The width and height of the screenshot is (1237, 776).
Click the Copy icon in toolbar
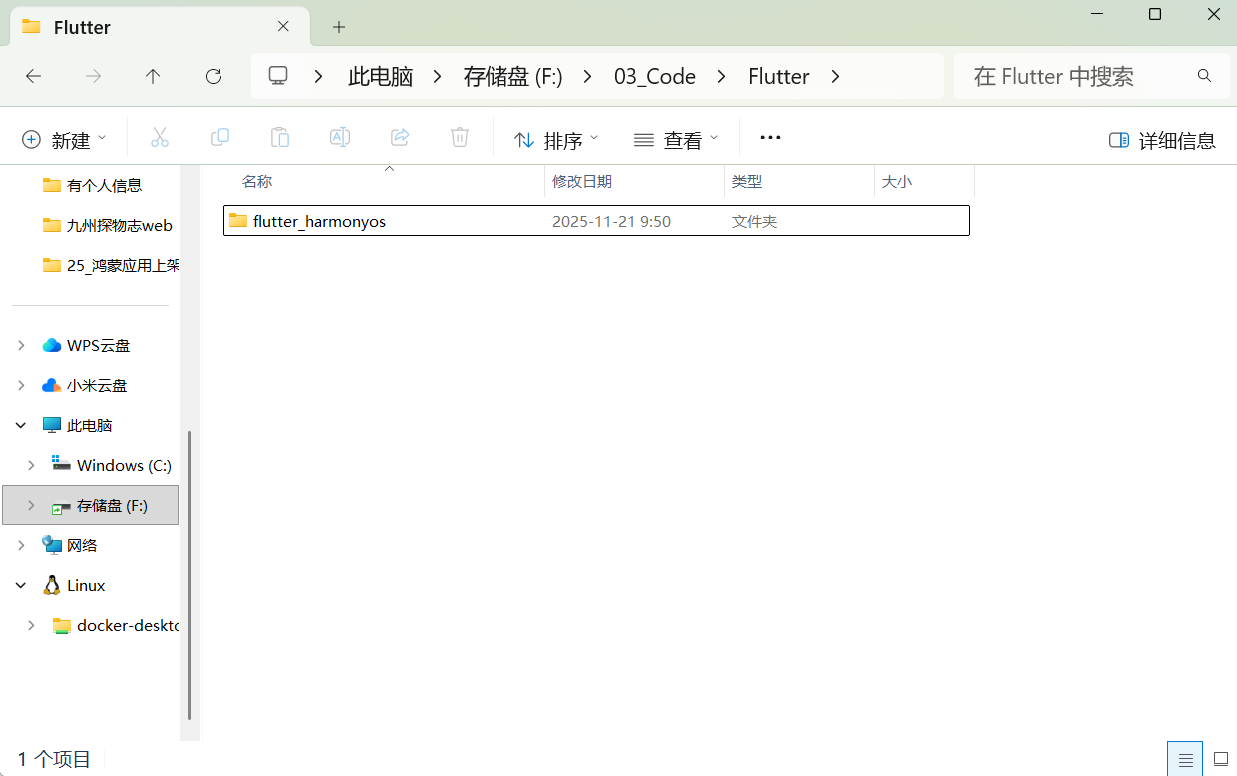[220, 138]
